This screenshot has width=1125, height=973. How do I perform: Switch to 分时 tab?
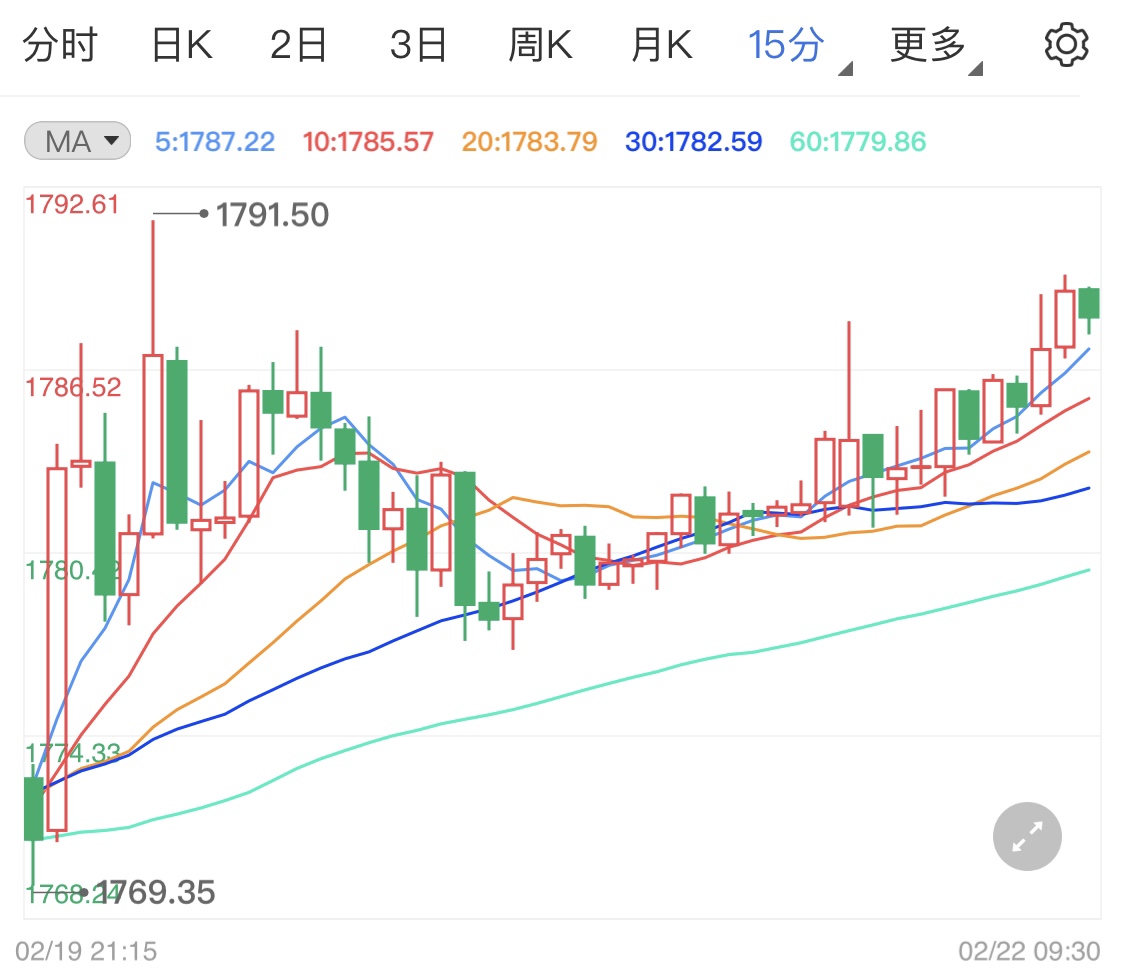point(60,45)
